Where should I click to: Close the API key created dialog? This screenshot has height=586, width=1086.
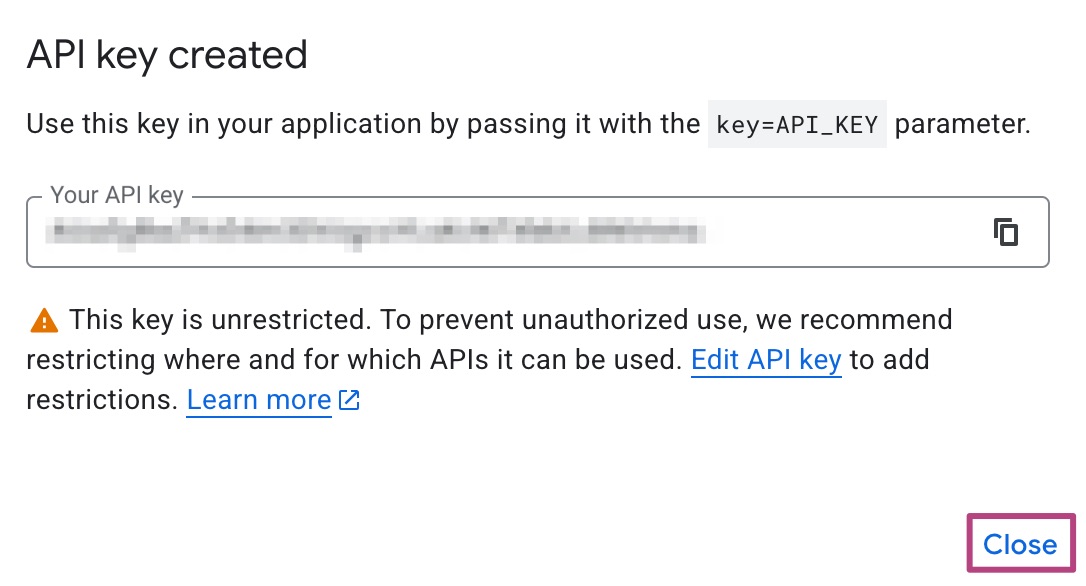coord(1020,544)
